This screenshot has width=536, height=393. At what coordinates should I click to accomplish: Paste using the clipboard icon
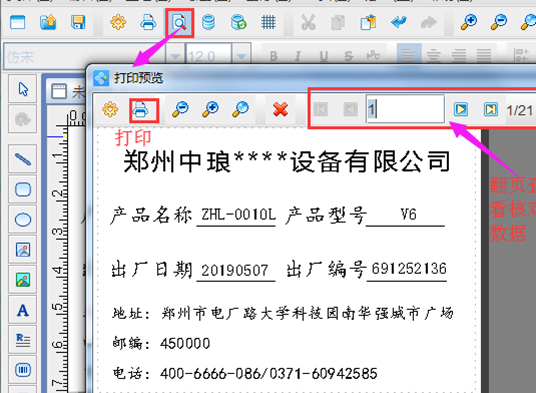[x=368, y=23]
